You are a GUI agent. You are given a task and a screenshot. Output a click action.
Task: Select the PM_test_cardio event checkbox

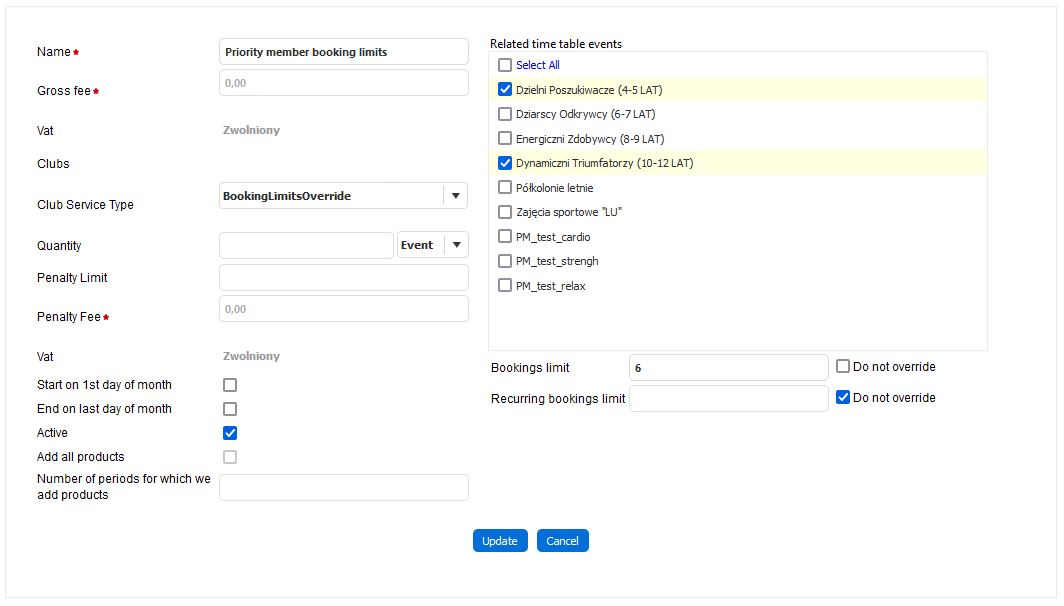click(505, 237)
